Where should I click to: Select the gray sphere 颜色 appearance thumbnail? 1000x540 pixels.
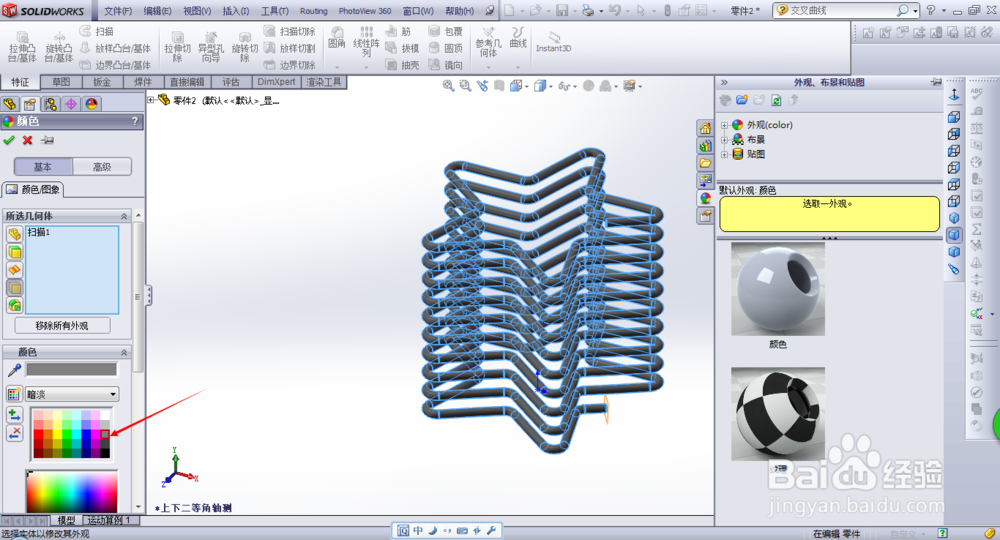777,289
